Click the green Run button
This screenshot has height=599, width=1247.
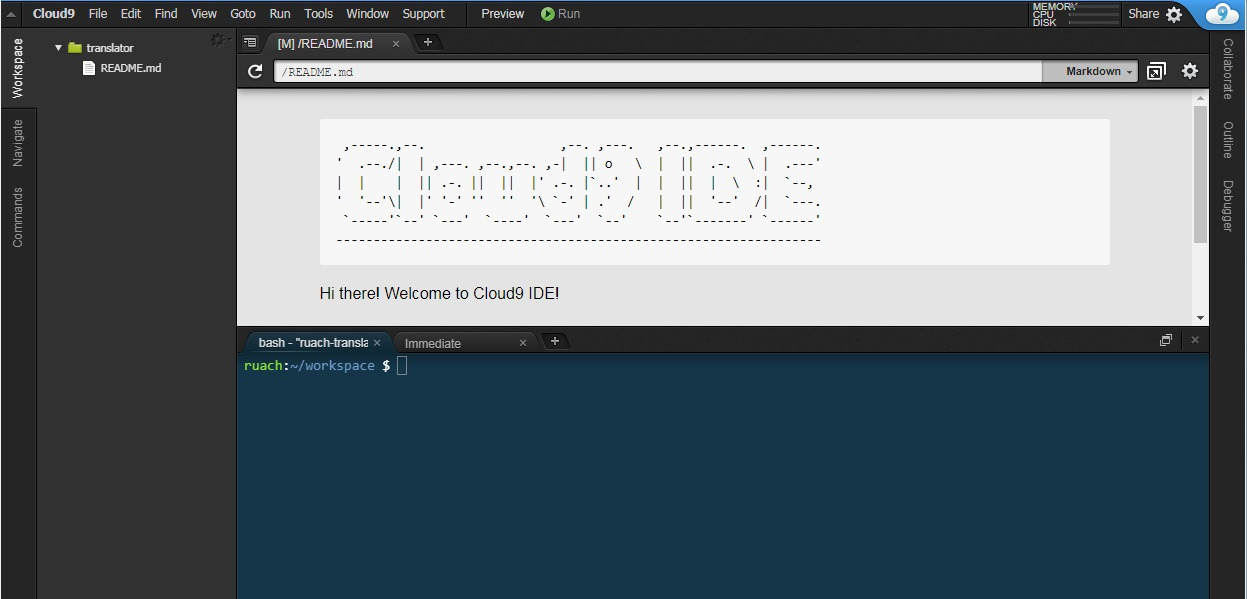(561, 14)
